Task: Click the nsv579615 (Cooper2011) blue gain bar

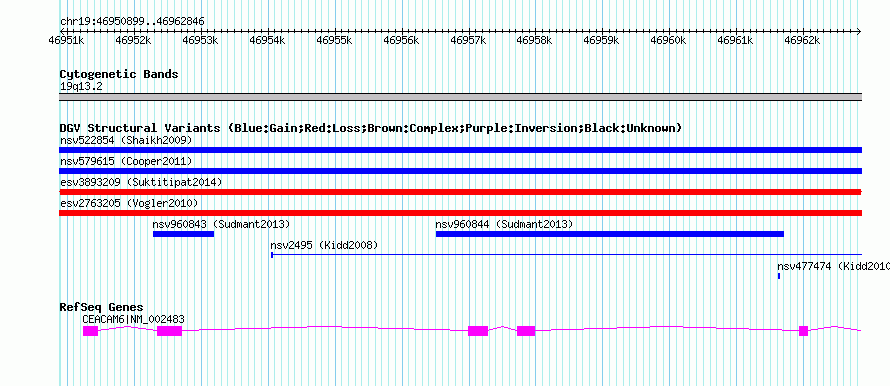Action: (460, 171)
